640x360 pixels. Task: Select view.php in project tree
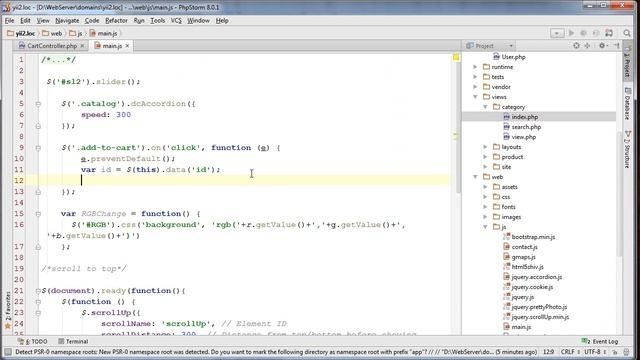pos(519,137)
